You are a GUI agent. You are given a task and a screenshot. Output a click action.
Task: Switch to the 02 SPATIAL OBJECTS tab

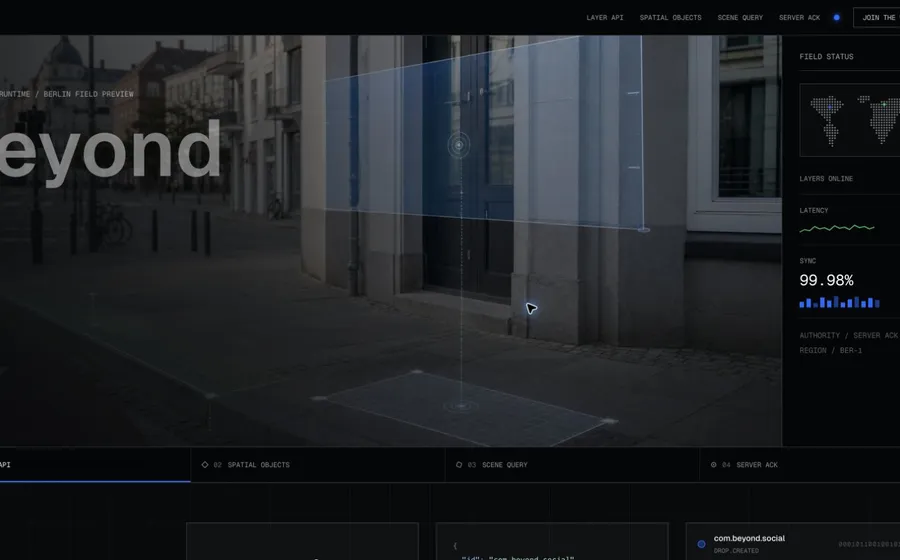(317, 465)
